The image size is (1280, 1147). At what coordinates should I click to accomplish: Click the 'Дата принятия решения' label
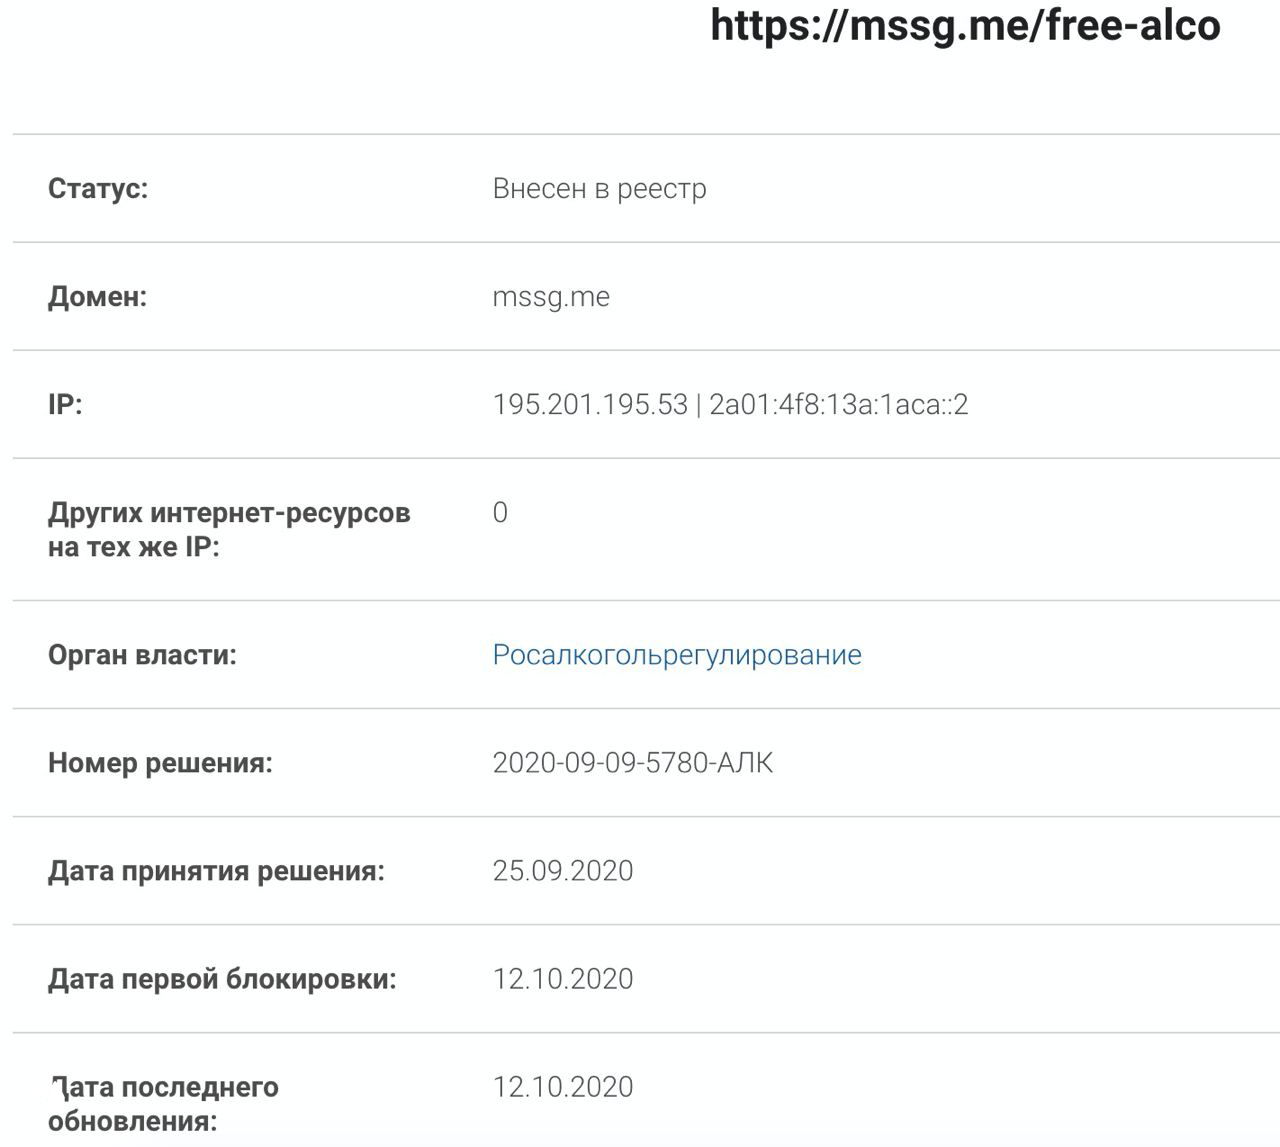(x=216, y=871)
